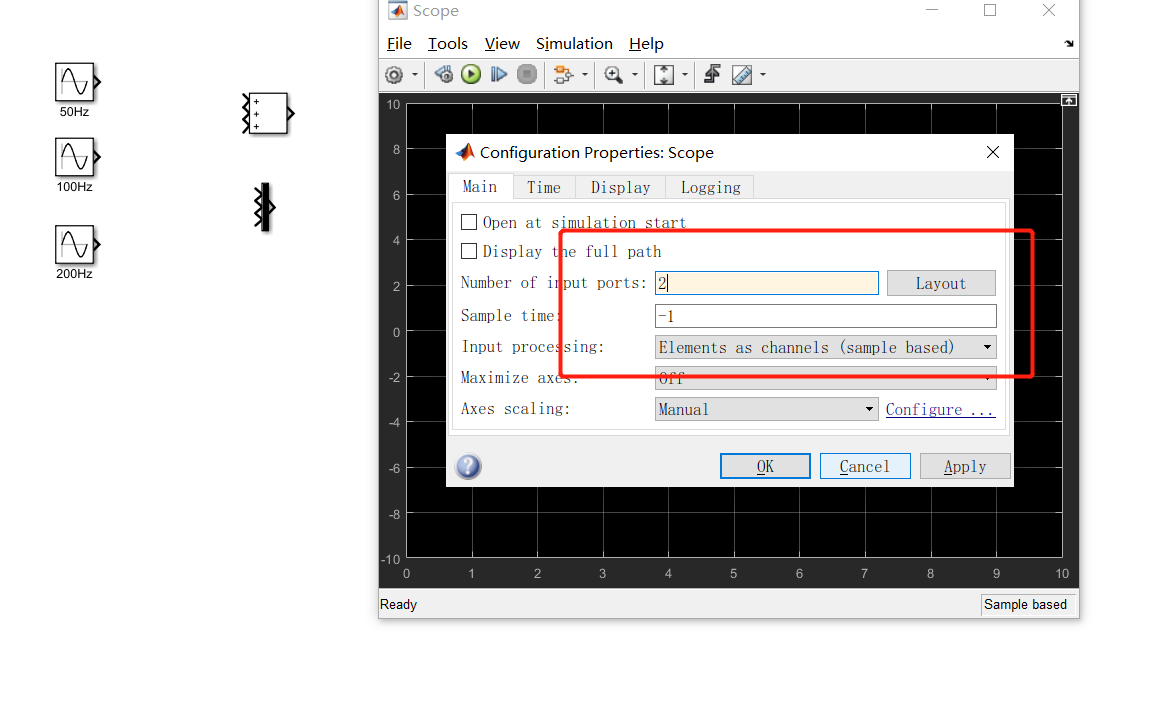This screenshot has width=1149, height=715.
Task: Click the Sample time input field
Action: coord(826,316)
